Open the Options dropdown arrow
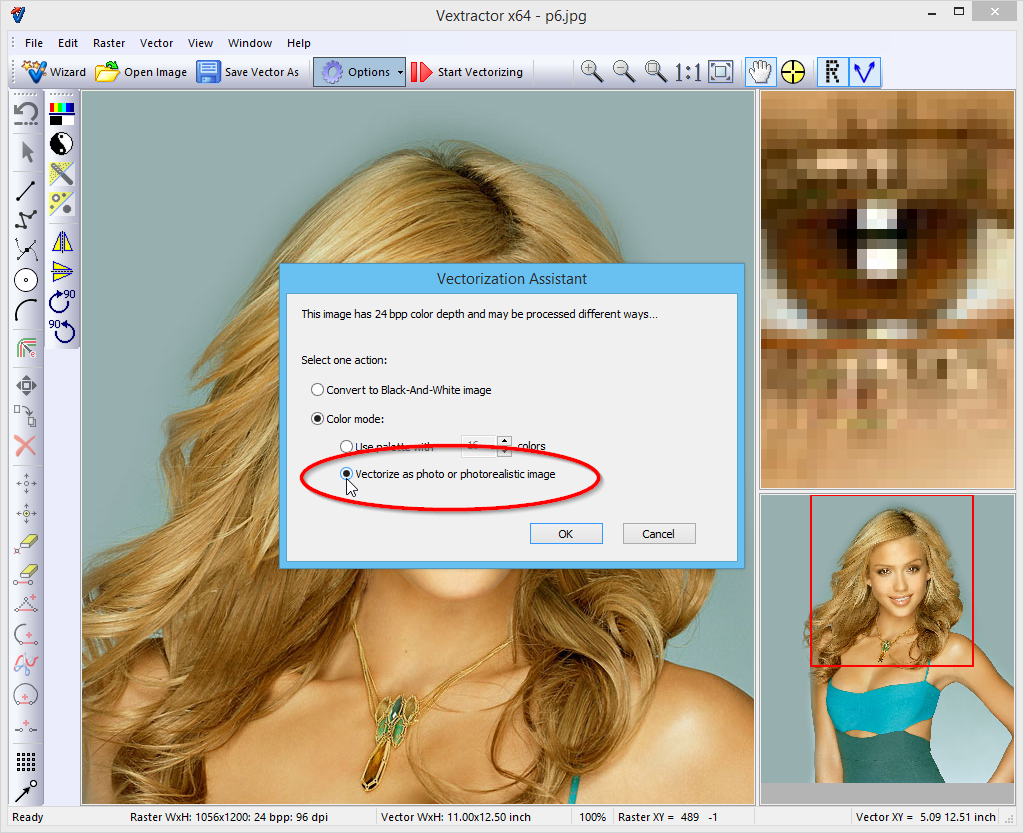This screenshot has height=833, width=1024. [400, 72]
